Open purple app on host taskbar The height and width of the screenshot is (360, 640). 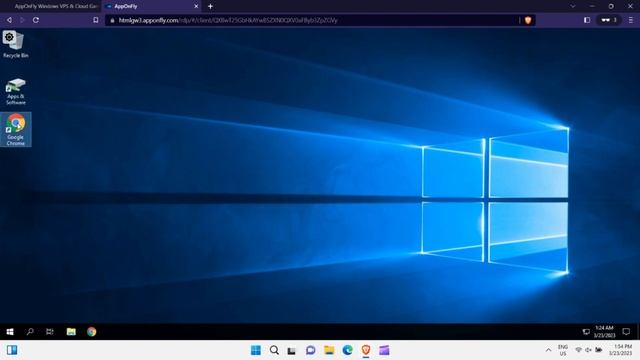coord(384,350)
